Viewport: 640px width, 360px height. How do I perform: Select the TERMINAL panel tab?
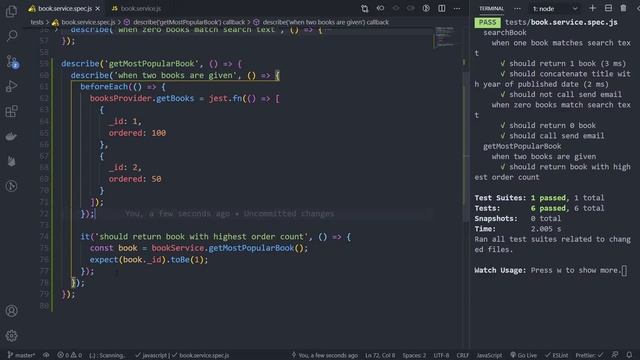pyautogui.click(x=491, y=9)
